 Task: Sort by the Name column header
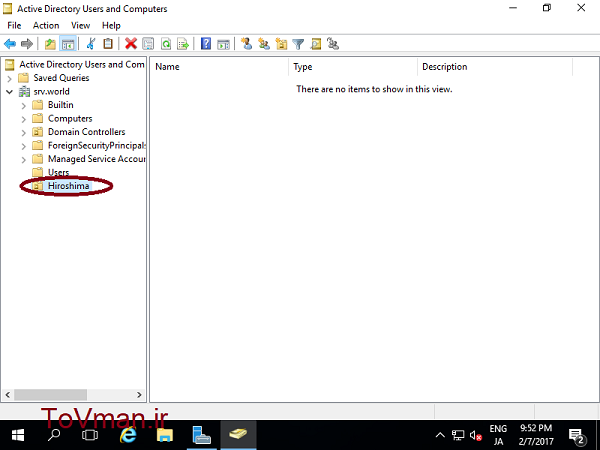pyautogui.click(x=219, y=67)
